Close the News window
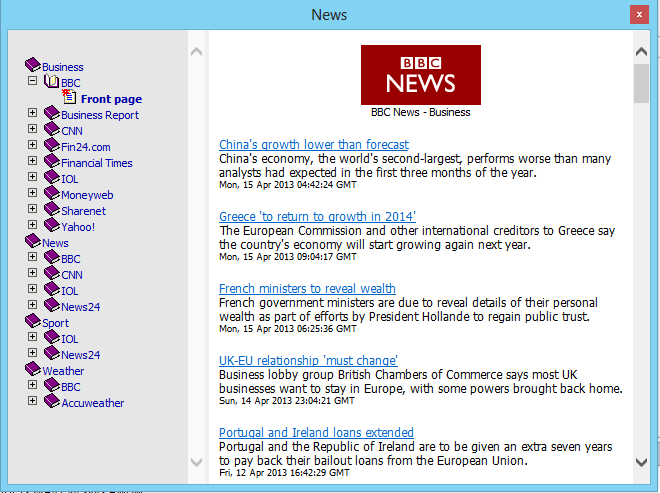Image resolution: width=660 pixels, height=493 pixels. (x=637, y=14)
